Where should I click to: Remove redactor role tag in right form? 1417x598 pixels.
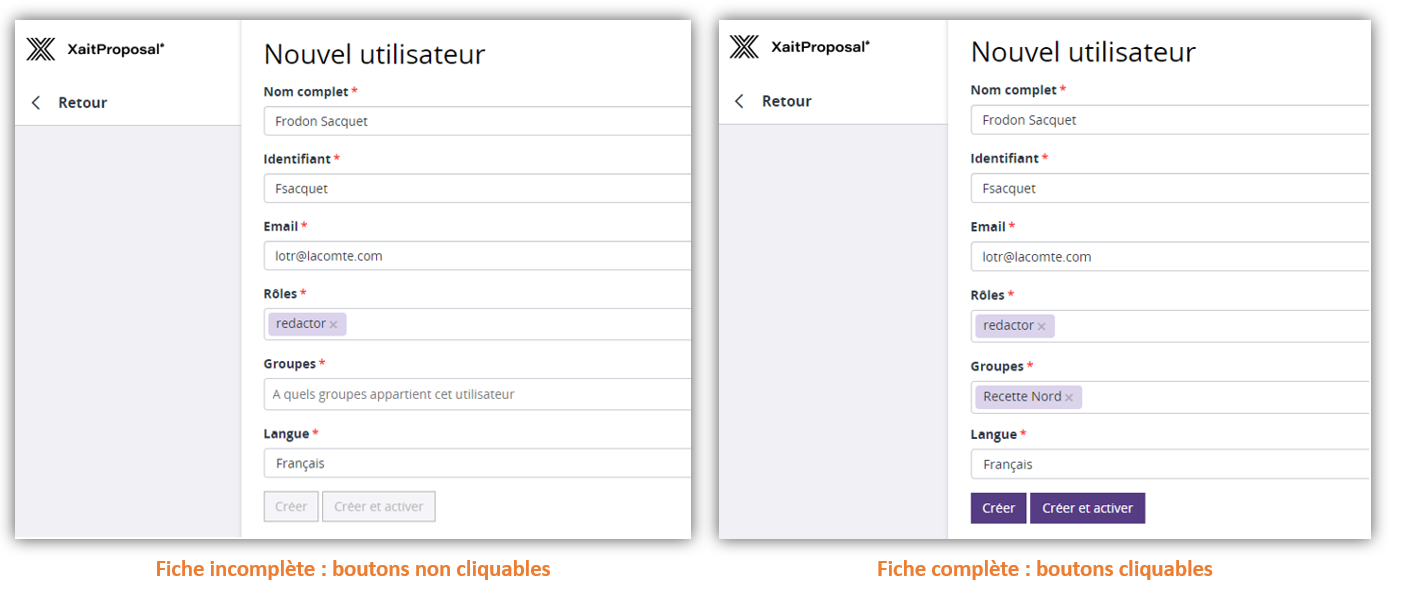coord(1042,327)
